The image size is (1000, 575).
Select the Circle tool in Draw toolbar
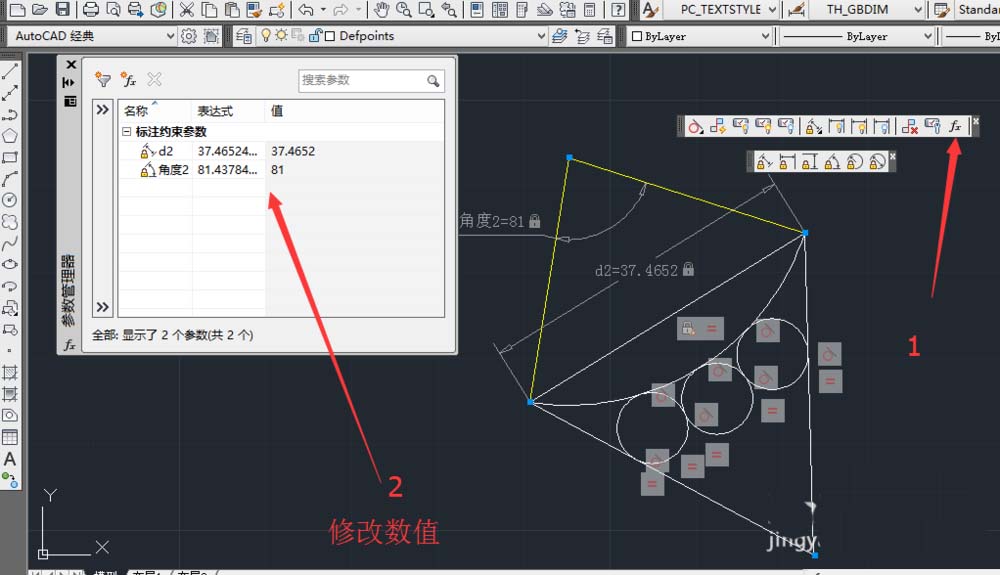coord(10,200)
